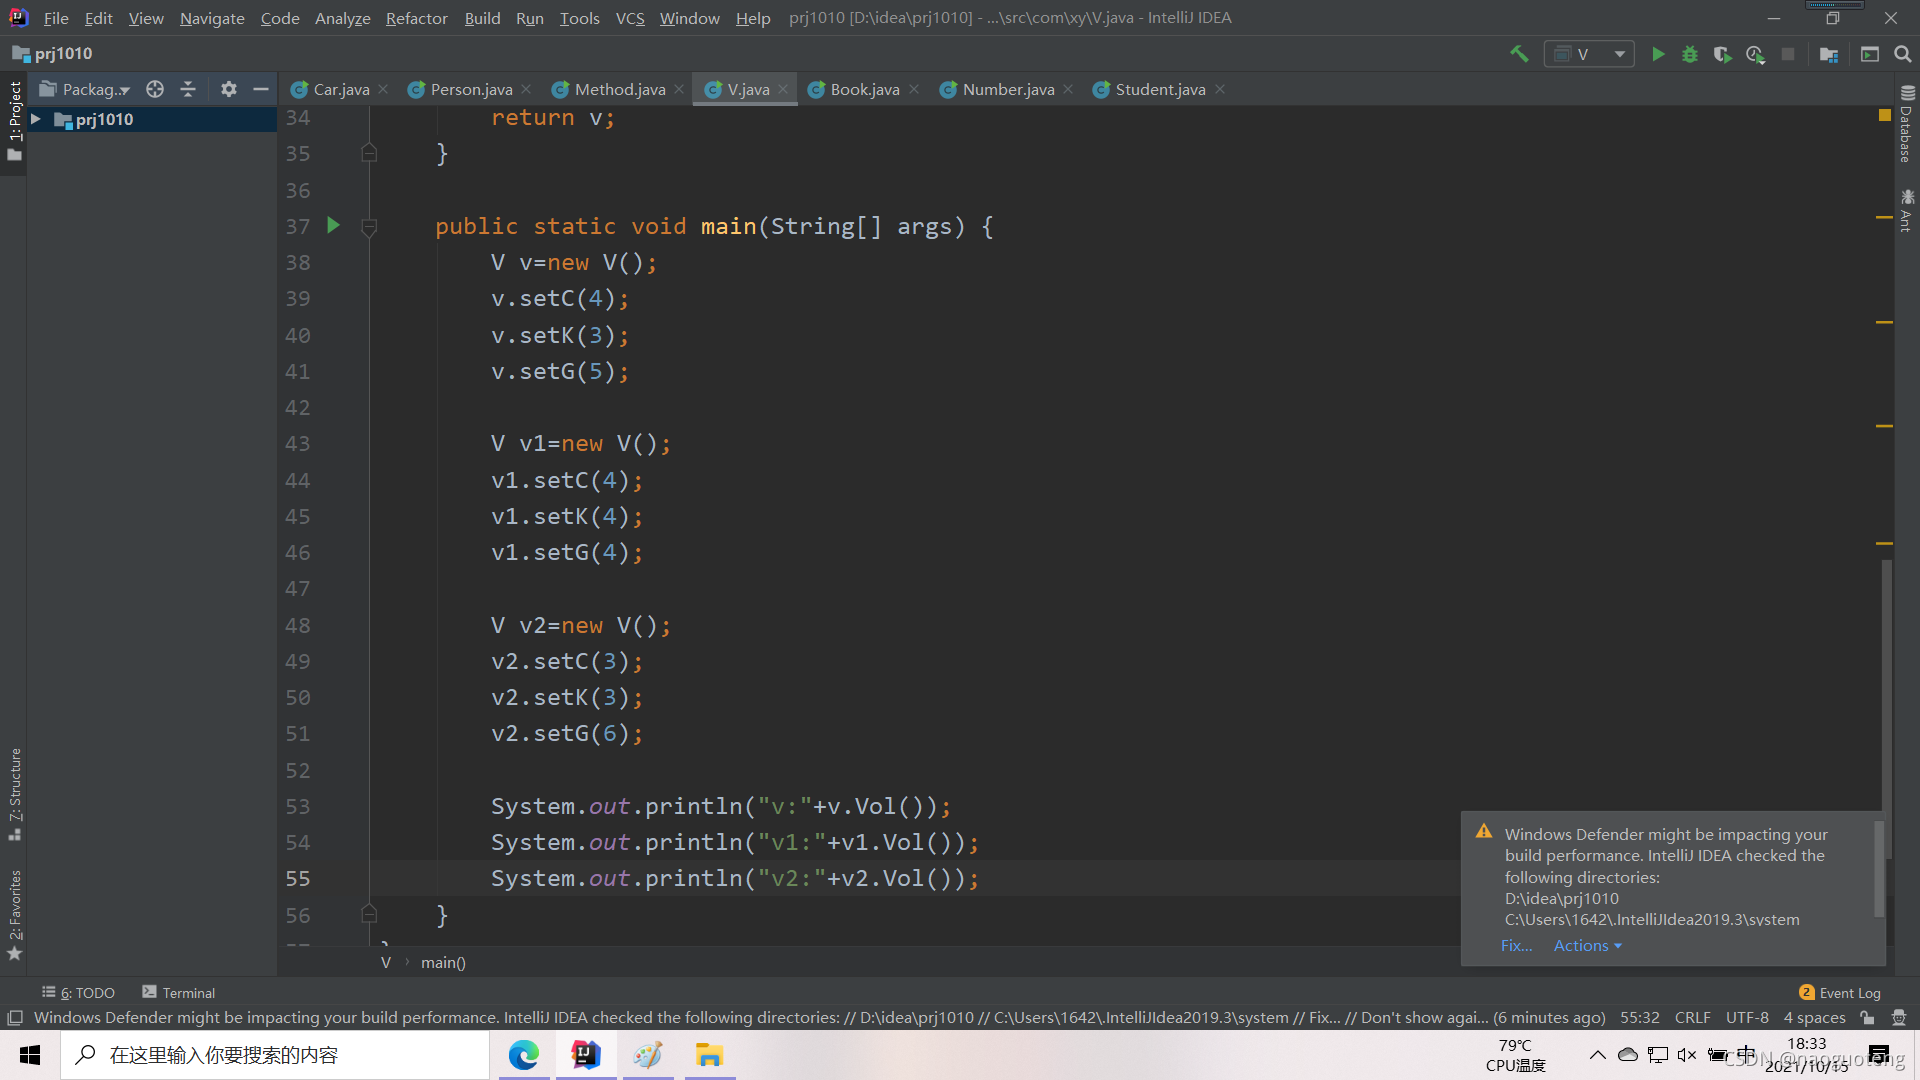Toggle the Favorites tool window
This screenshot has height=1080, width=1920.
pyautogui.click(x=14, y=913)
